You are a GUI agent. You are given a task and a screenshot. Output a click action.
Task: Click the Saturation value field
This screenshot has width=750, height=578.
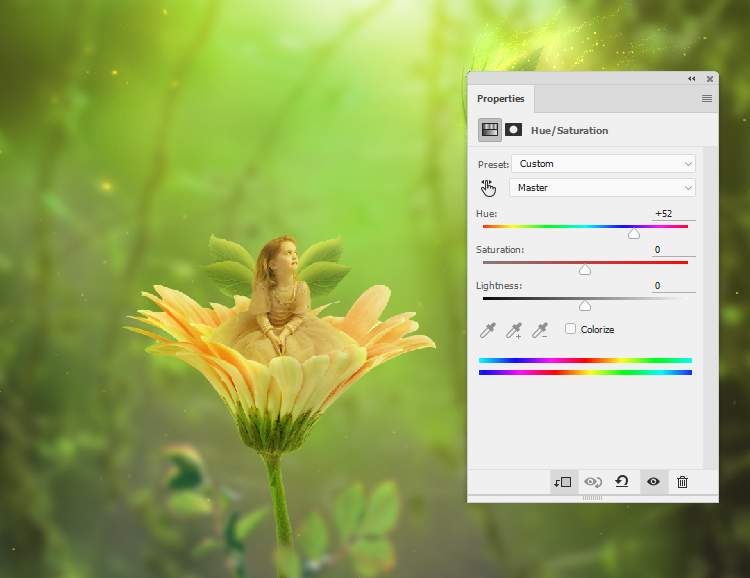673,250
